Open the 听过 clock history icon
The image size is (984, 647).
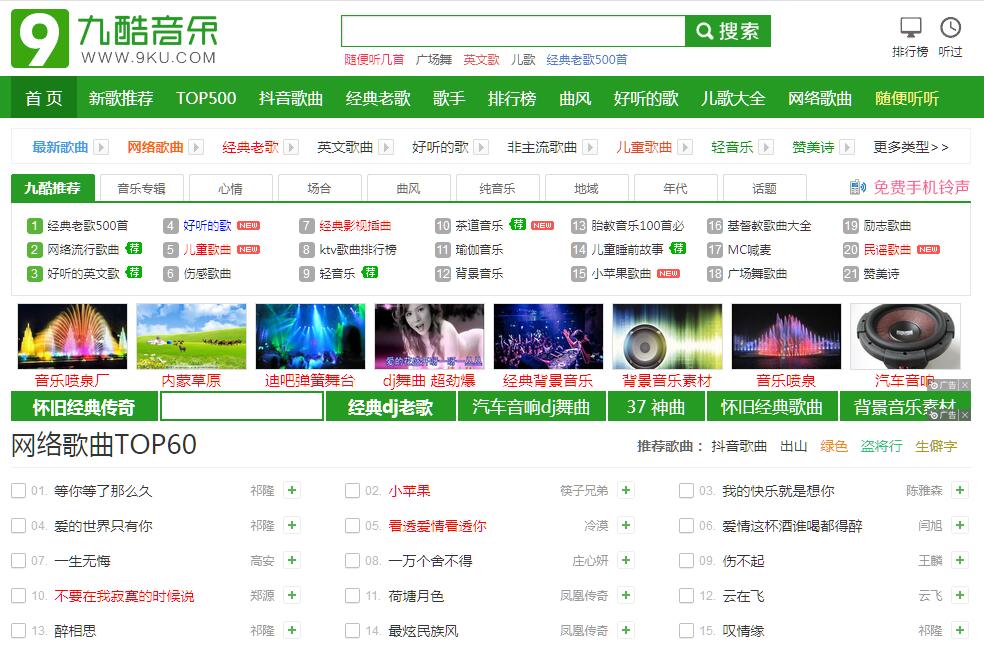pos(950,28)
